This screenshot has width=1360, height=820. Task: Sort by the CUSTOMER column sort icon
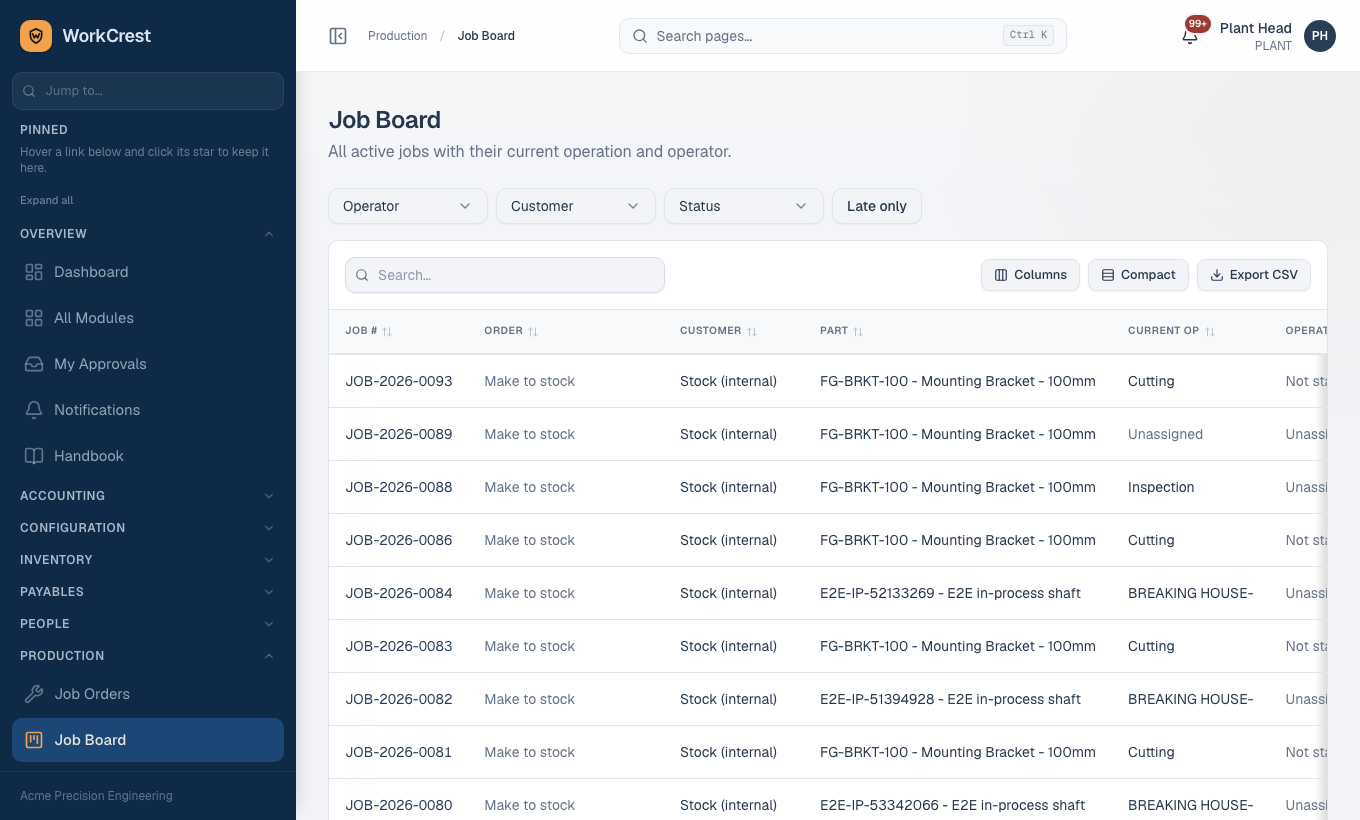click(752, 331)
